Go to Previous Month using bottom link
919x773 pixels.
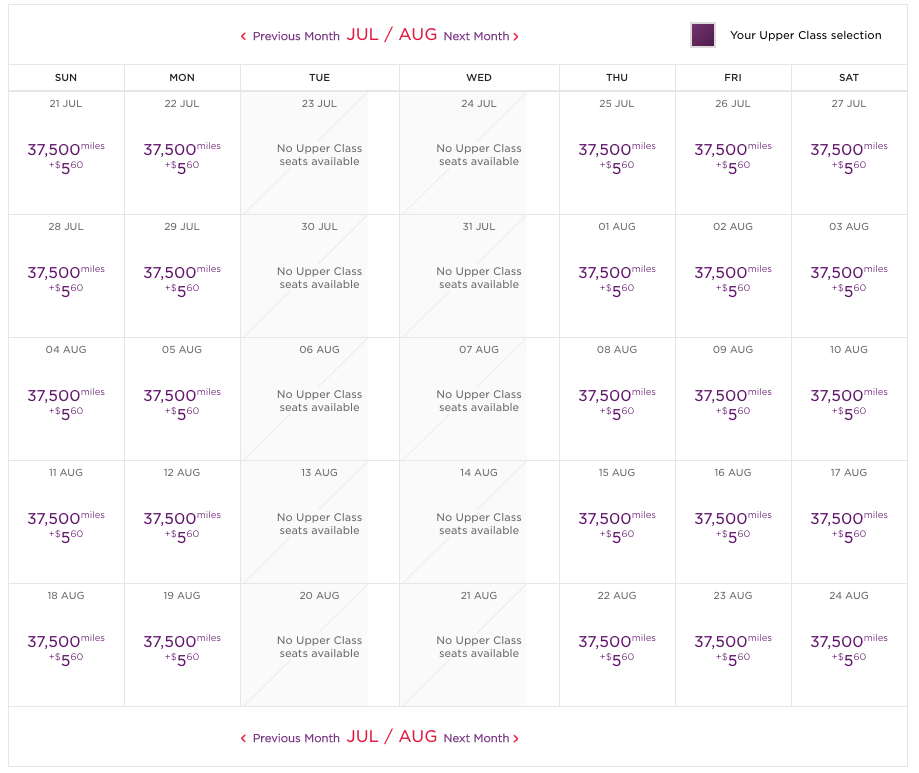(x=296, y=739)
